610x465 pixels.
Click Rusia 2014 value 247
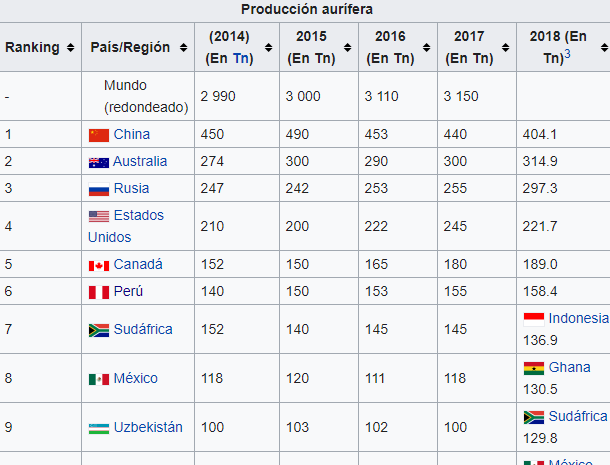click(212, 188)
